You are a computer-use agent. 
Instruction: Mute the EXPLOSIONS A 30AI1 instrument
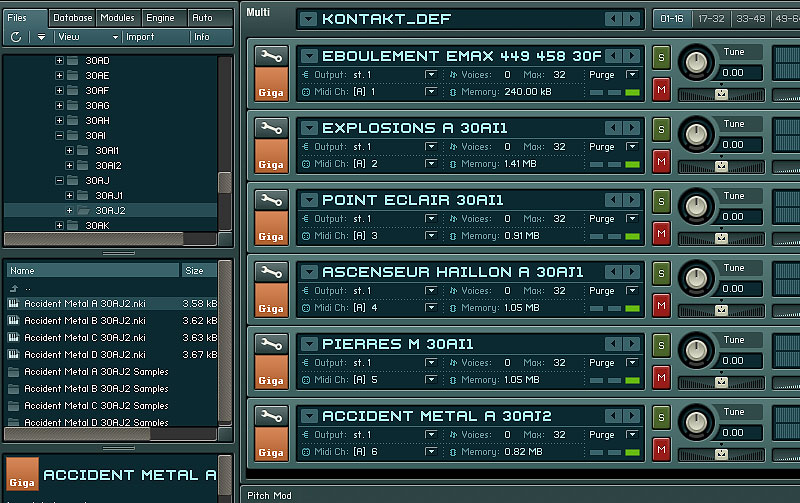[661, 162]
